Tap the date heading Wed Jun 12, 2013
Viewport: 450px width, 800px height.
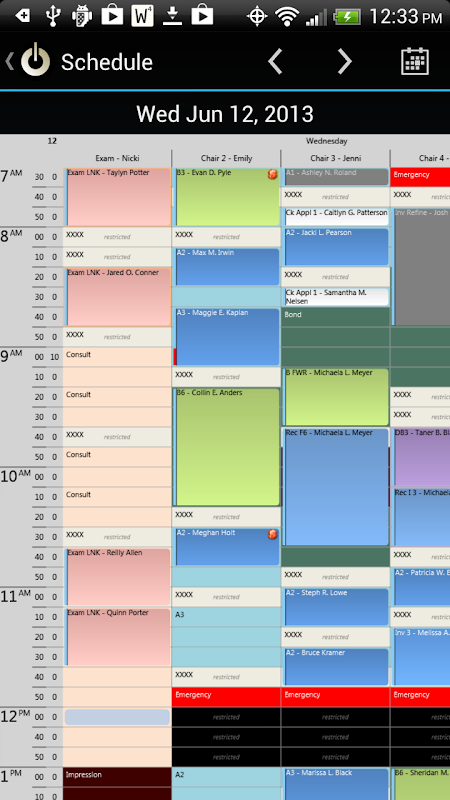(225, 113)
